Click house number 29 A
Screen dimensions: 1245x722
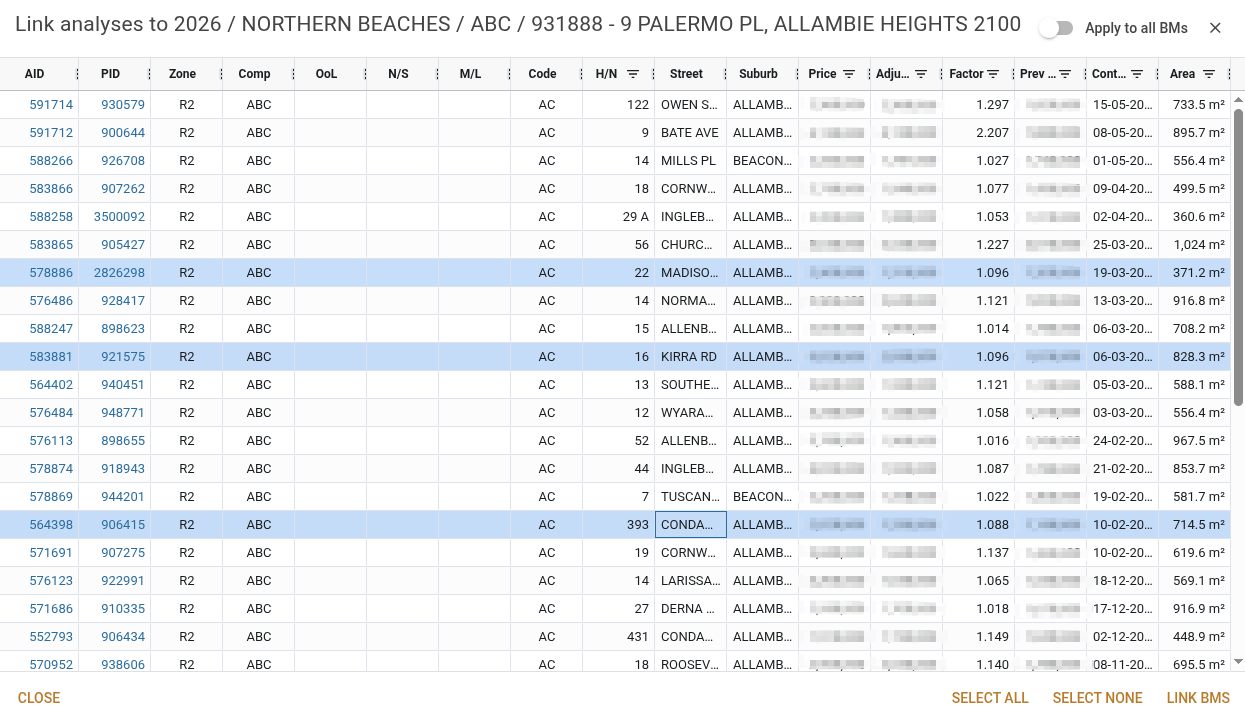(x=636, y=216)
